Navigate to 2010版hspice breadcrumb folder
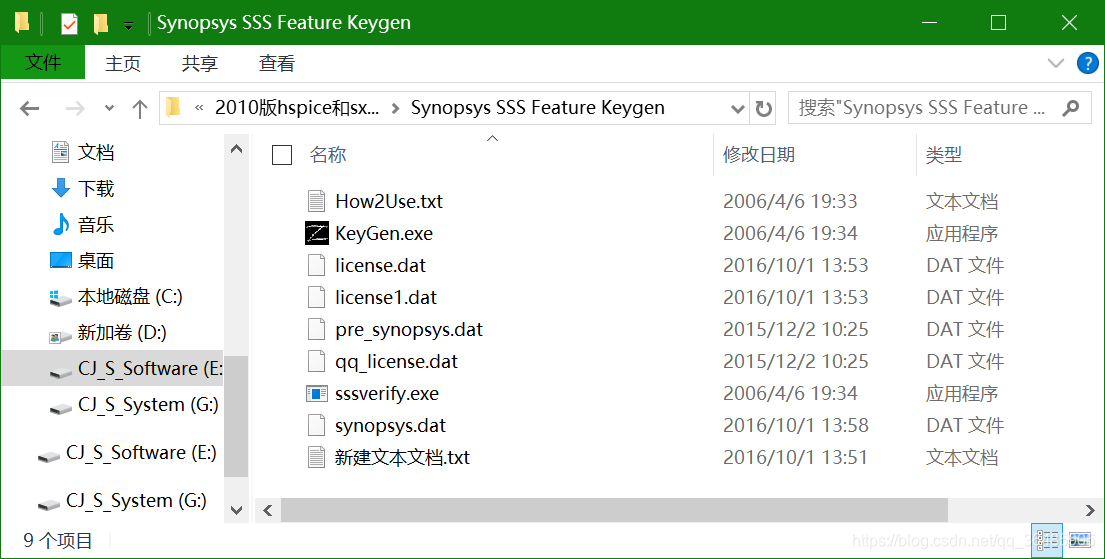The height and width of the screenshot is (559, 1105). pyautogui.click(x=297, y=108)
